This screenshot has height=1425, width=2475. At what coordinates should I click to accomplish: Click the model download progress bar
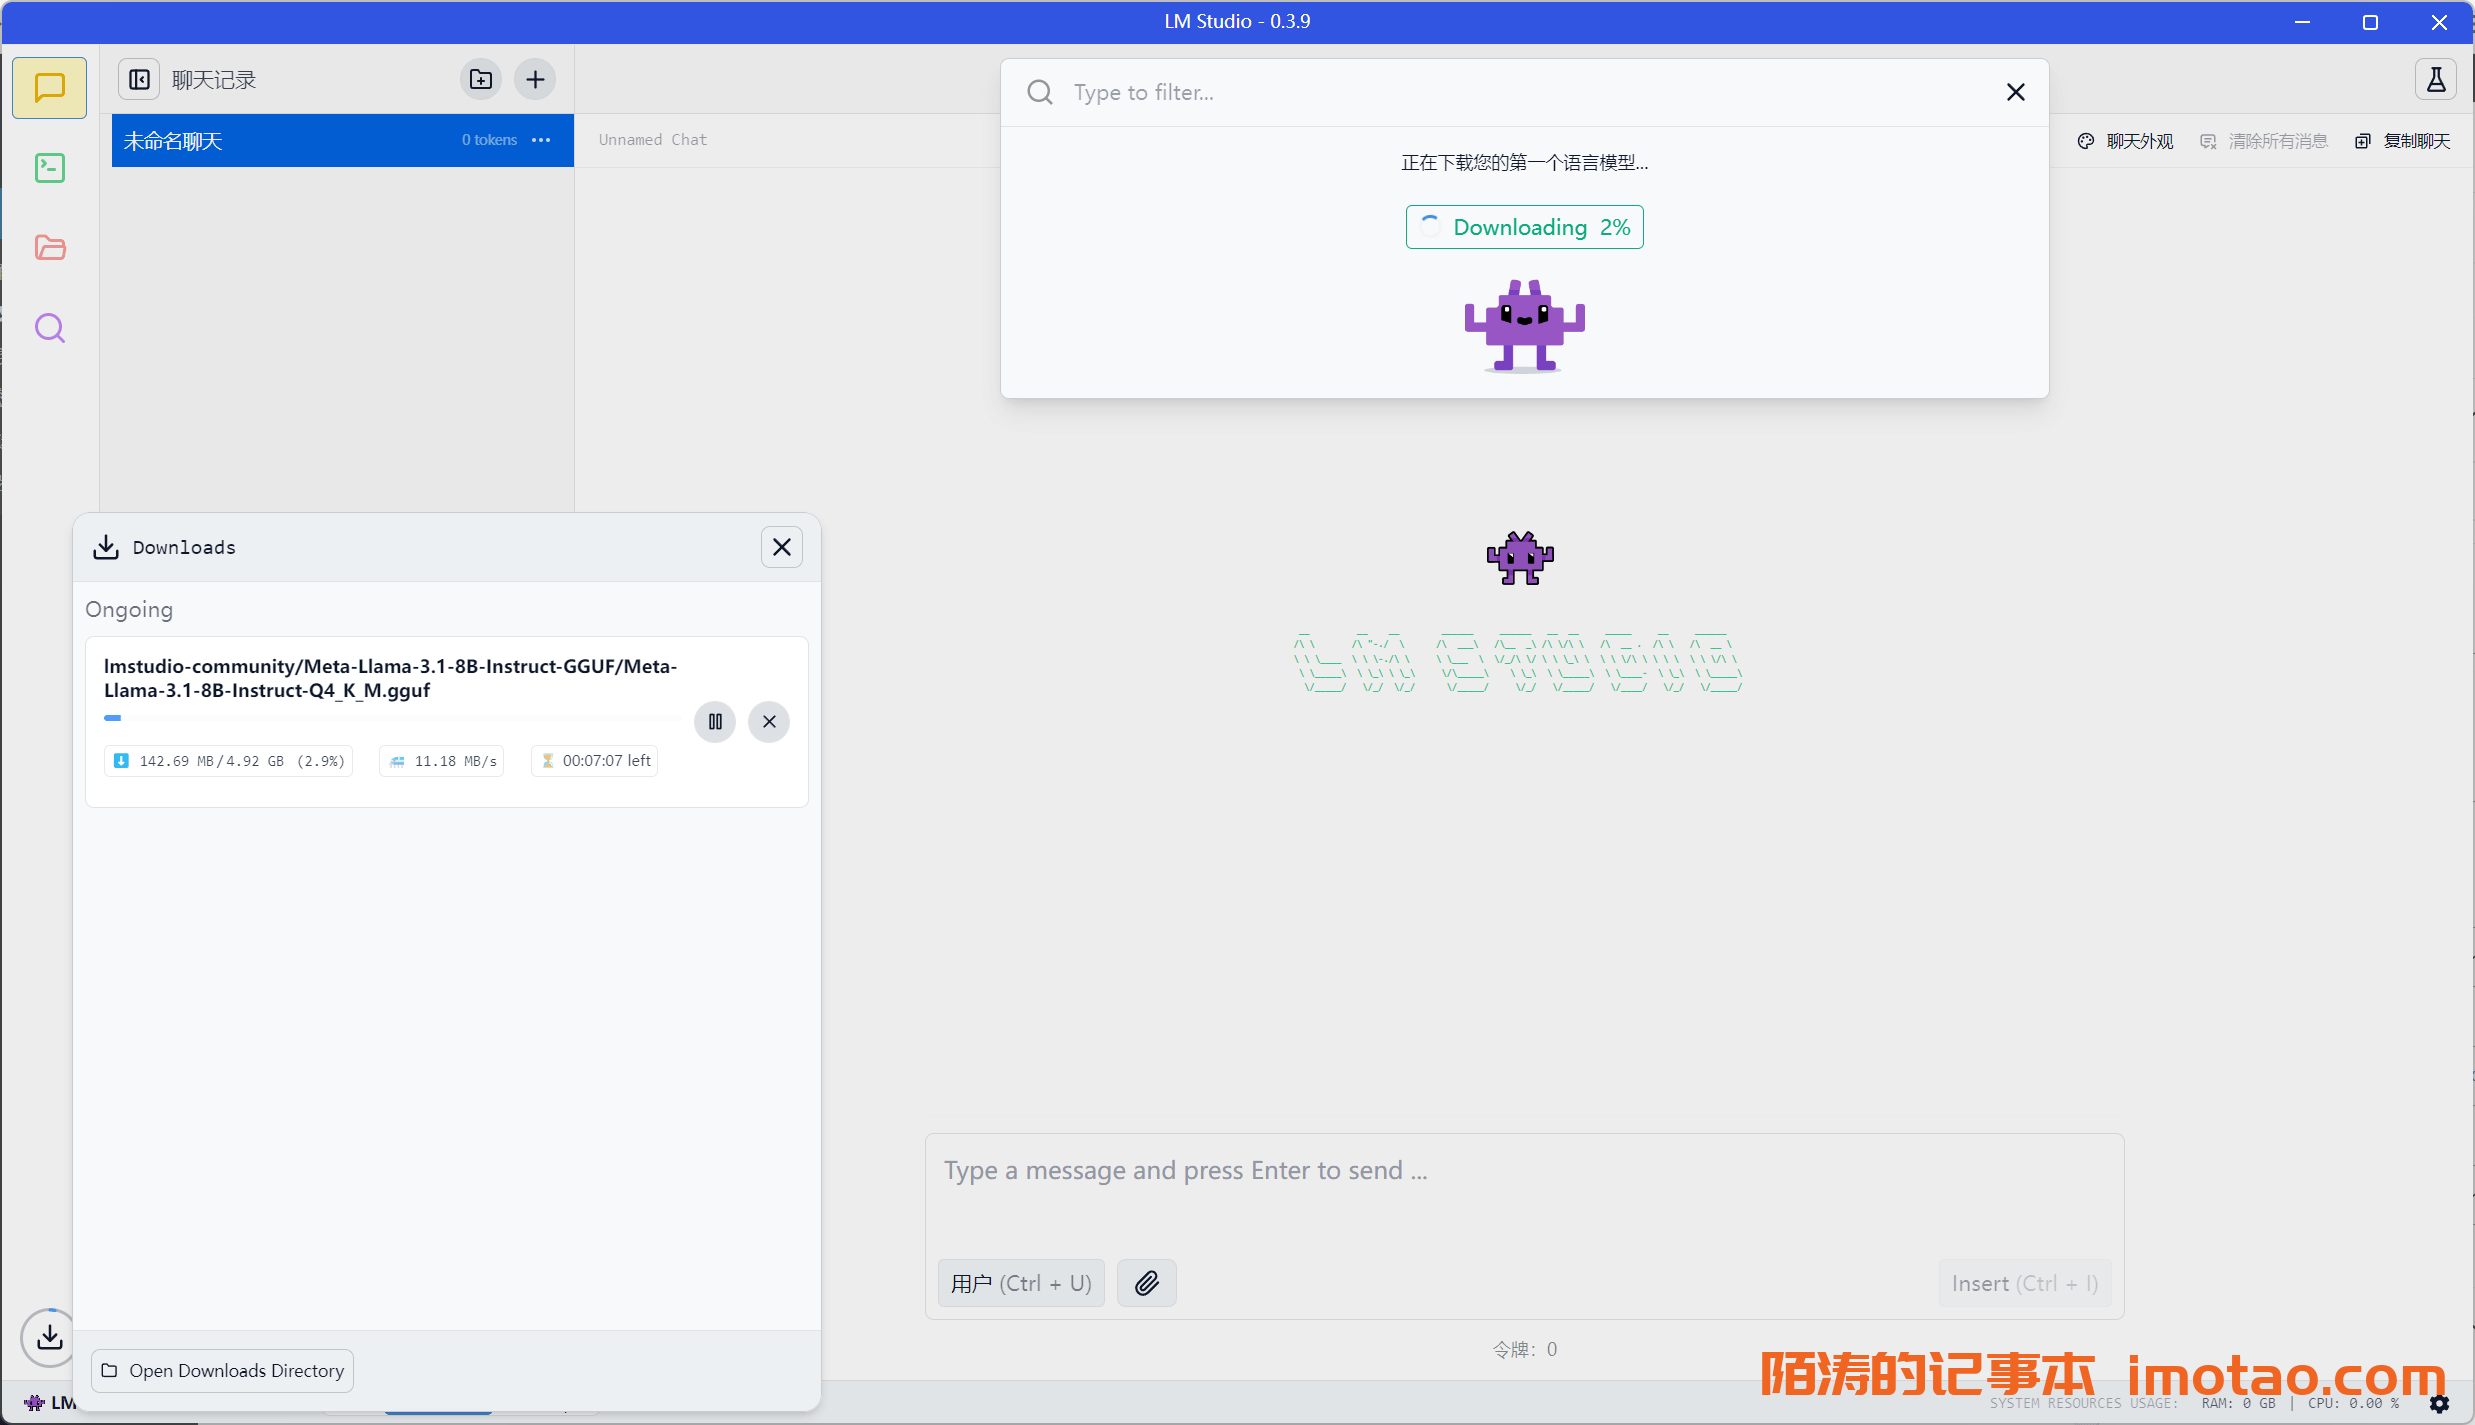[392, 718]
